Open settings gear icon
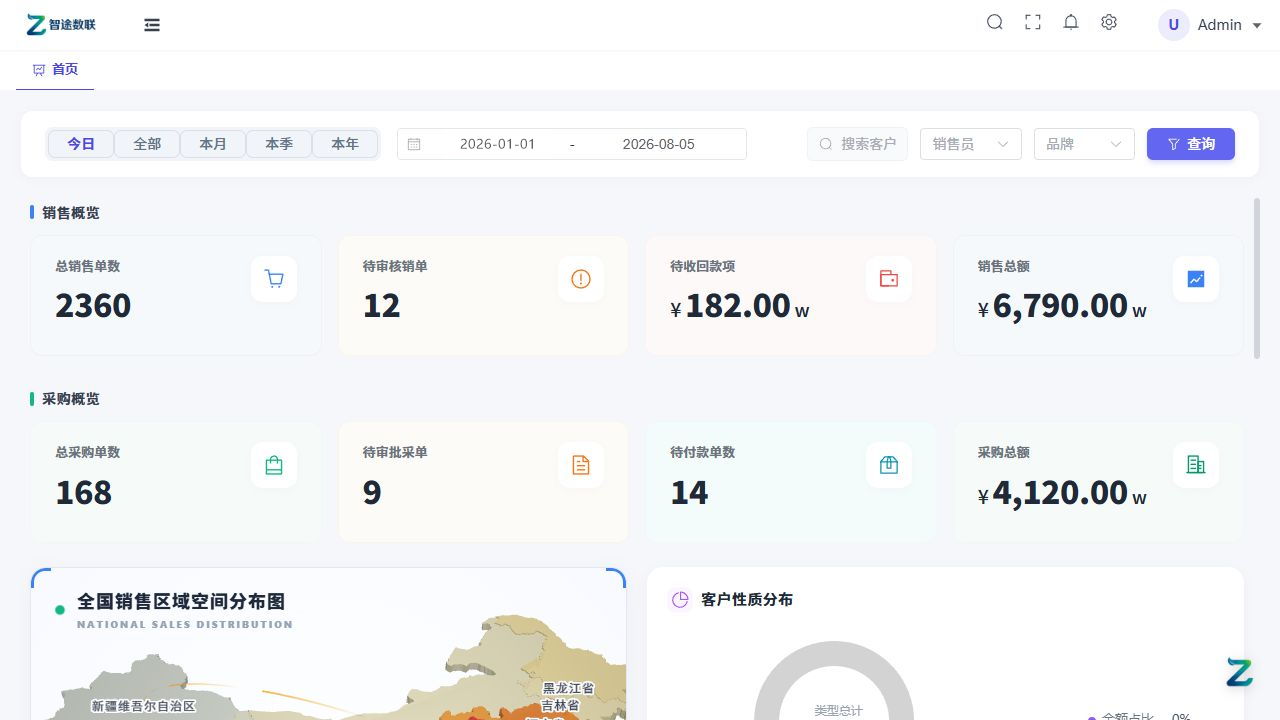The width and height of the screenshot is (1280, 720). tap(1109, 22)
